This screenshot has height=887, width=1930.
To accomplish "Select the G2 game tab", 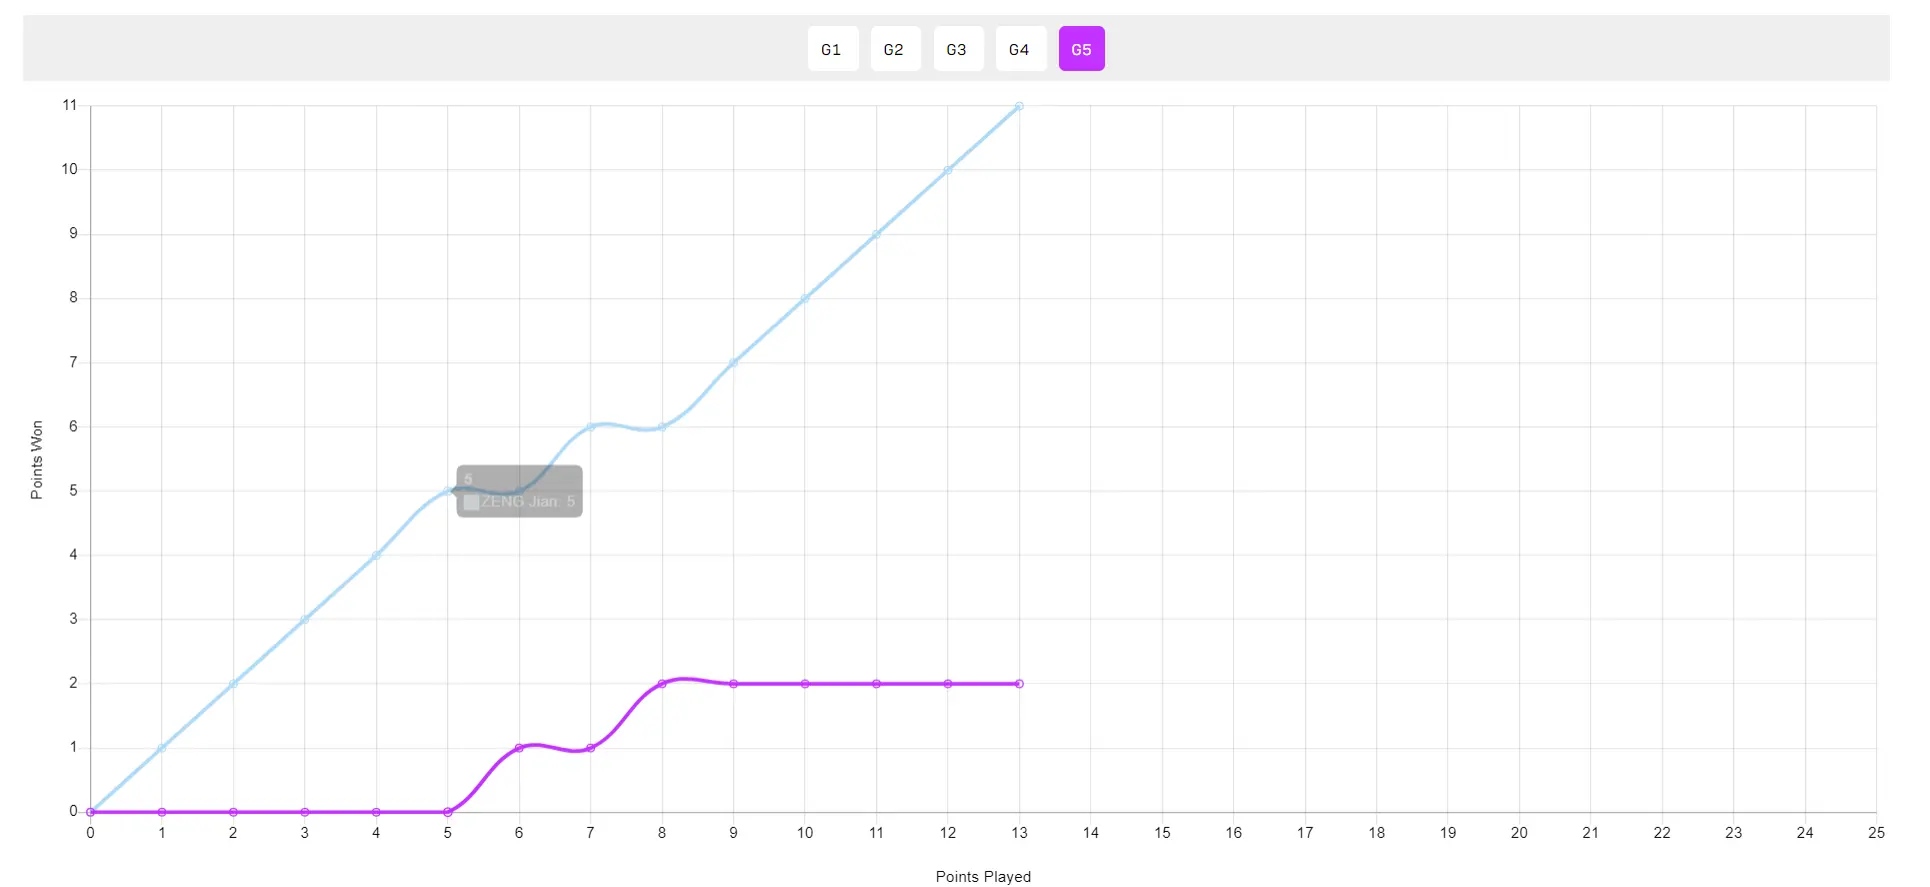I will (x=894, y=49).
